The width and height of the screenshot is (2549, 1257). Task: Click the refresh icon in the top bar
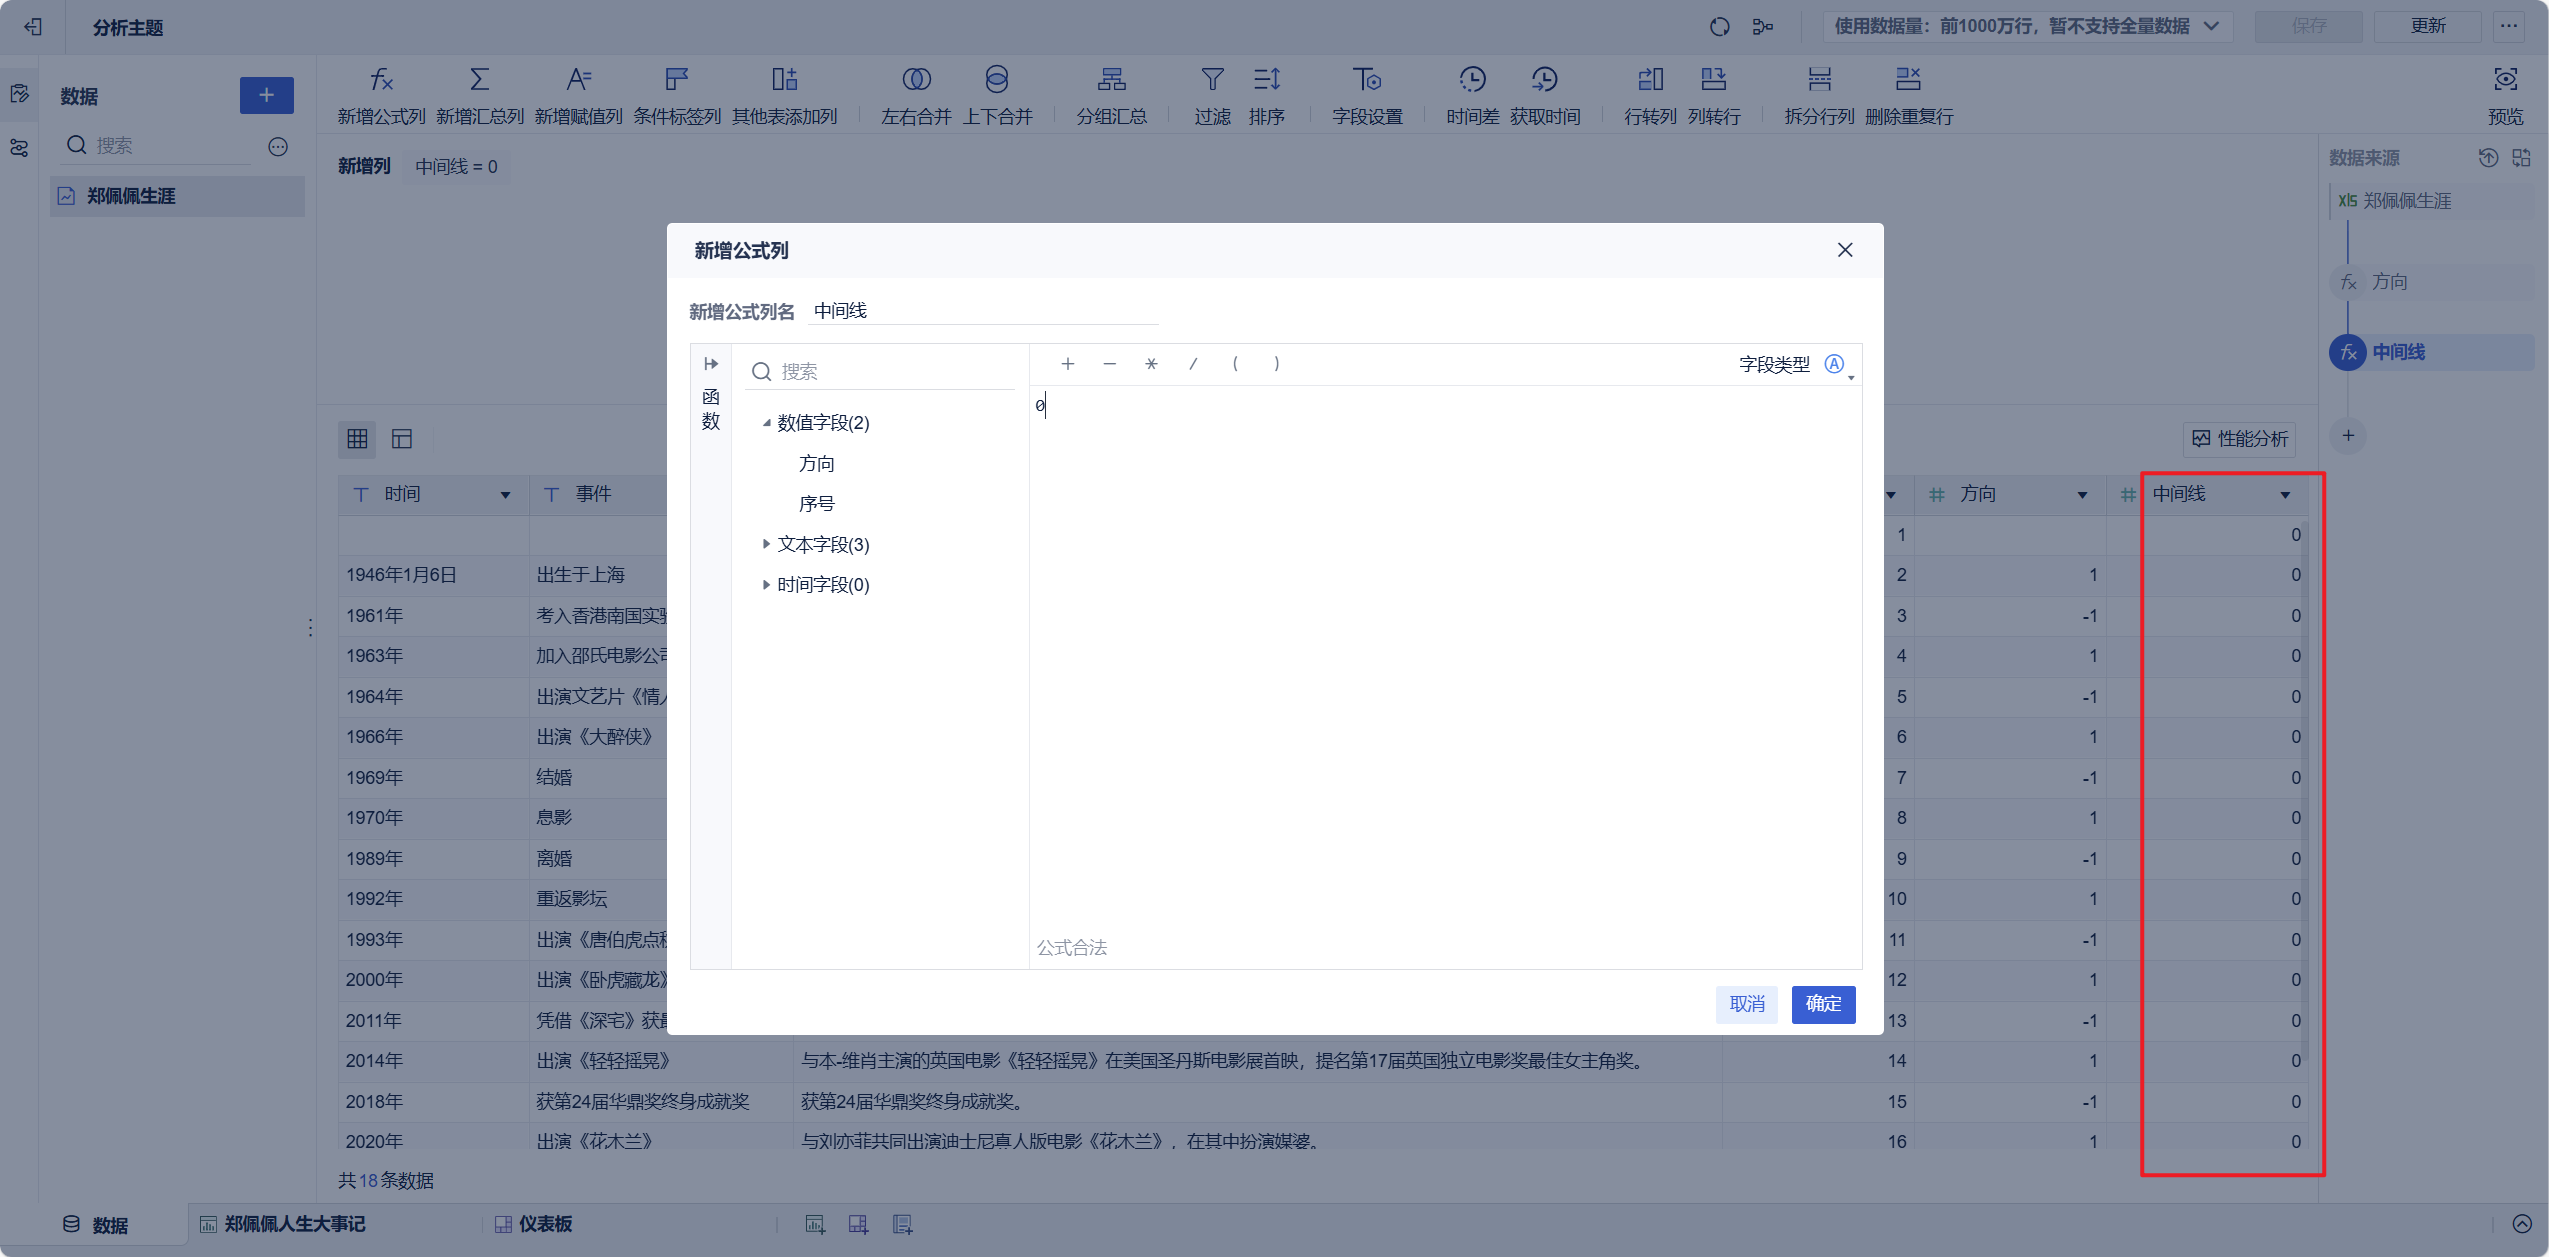click(x=1719, y=27)
